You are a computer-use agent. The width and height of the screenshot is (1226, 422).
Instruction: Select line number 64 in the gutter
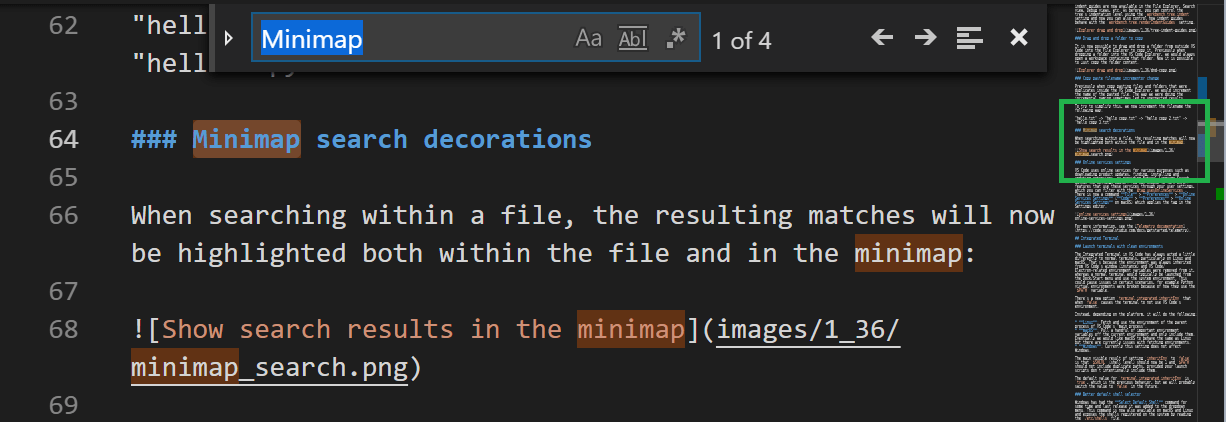63,139
